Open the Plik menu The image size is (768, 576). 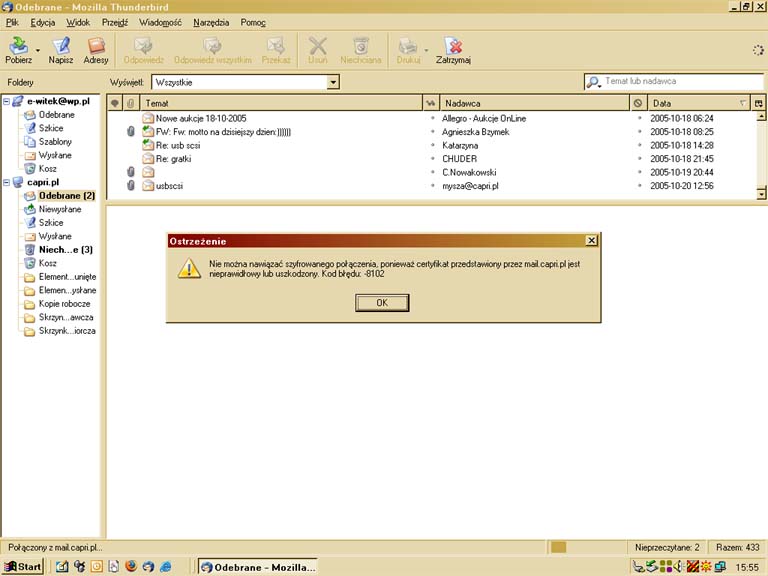(x=12, y=23)
